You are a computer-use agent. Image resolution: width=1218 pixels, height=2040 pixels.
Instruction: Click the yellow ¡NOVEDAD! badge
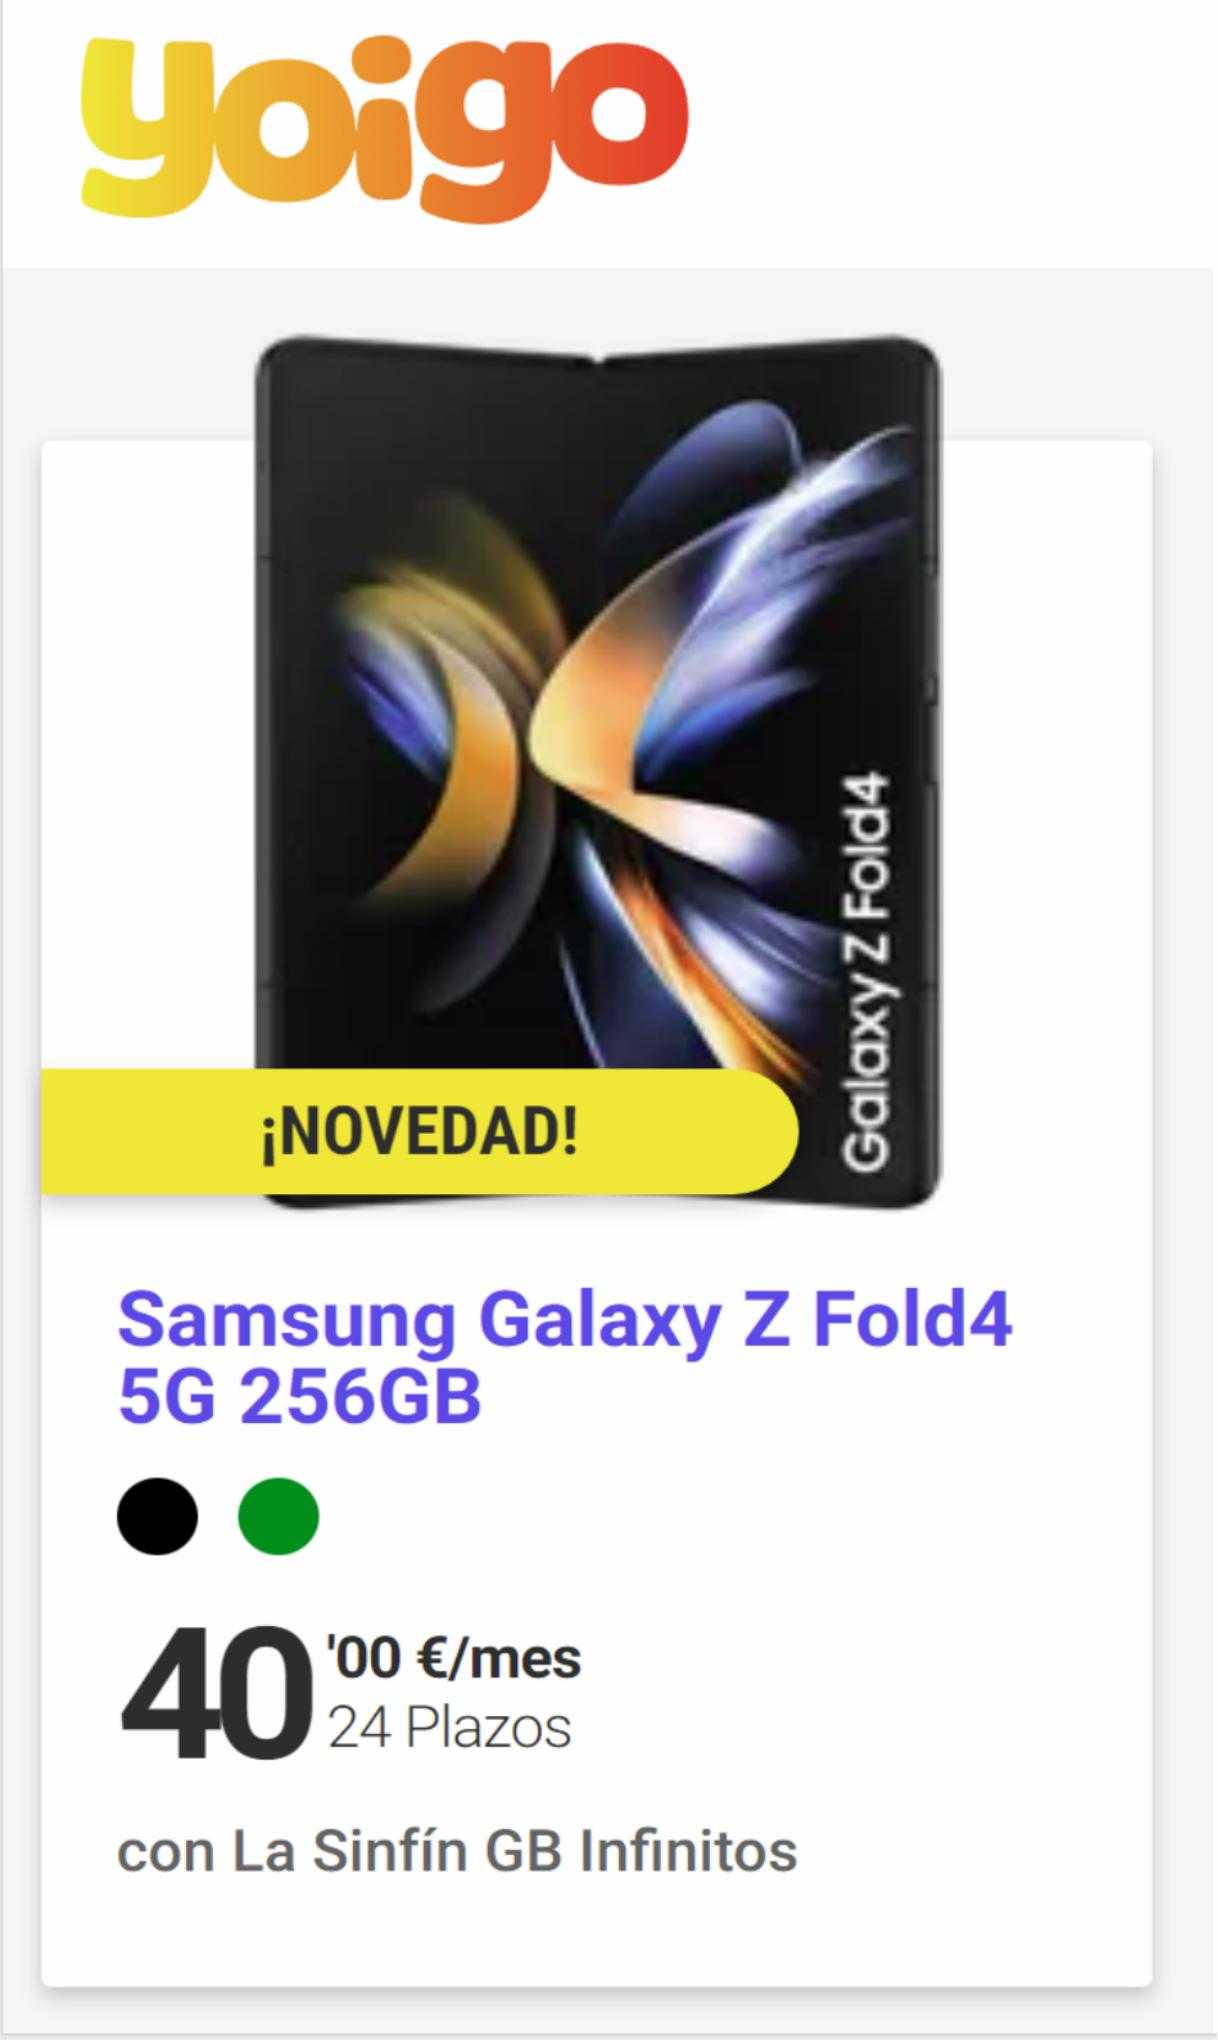click(419, 1132)
